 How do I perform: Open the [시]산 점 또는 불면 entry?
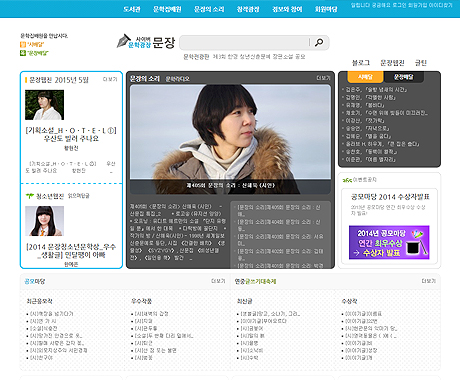tap(156, 350)
